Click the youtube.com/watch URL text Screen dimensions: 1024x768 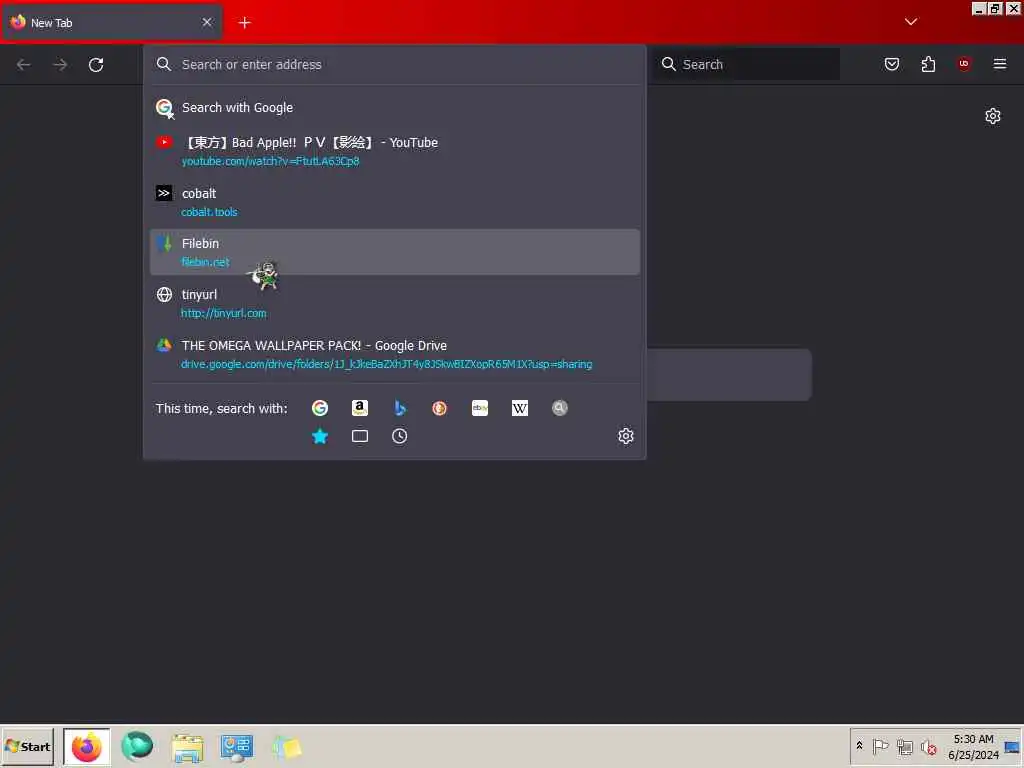pos(270,161)
